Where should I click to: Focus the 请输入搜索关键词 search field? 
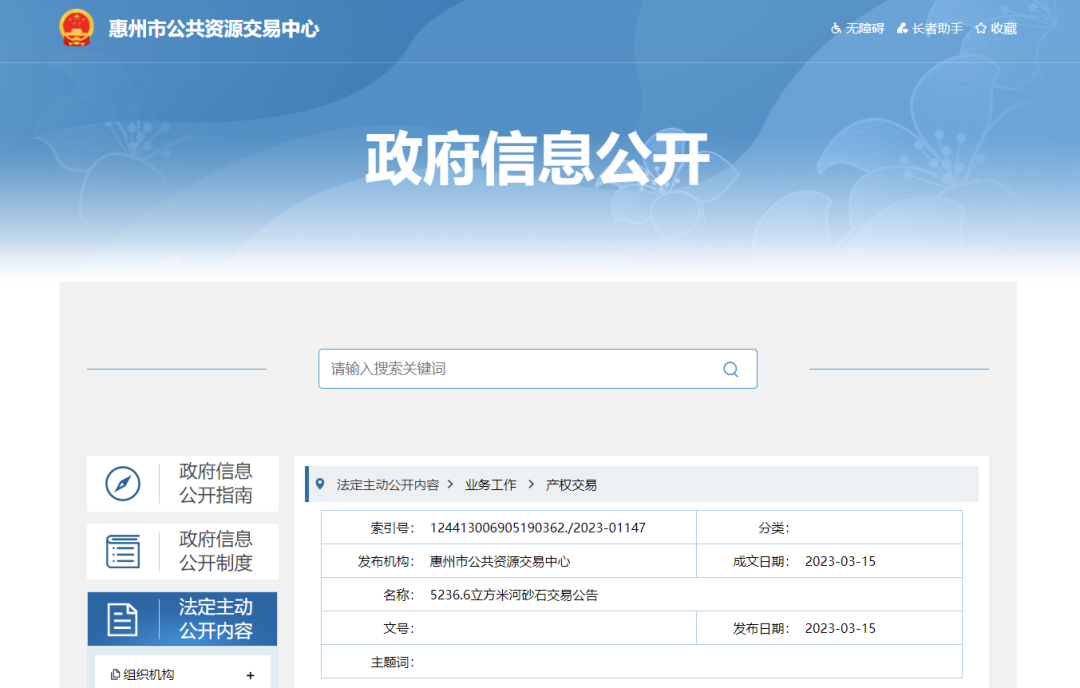tap(520, 369)
